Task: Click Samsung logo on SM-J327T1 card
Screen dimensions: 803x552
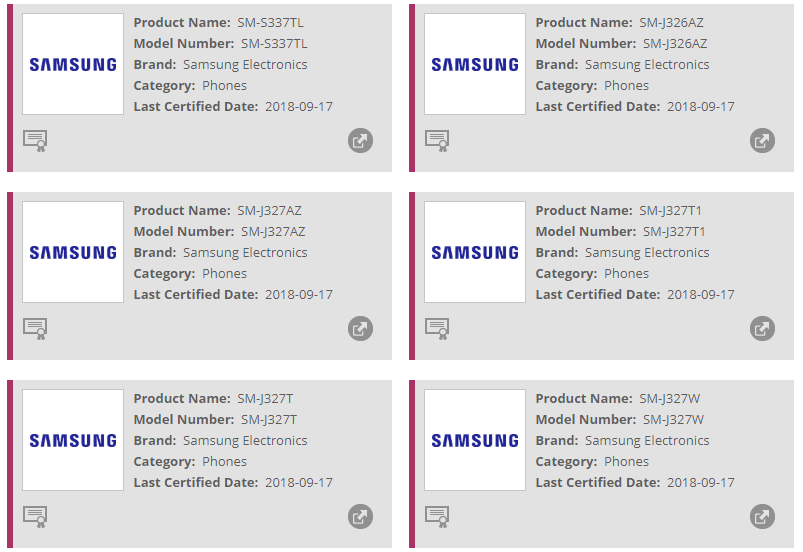Action: (475, 252)
